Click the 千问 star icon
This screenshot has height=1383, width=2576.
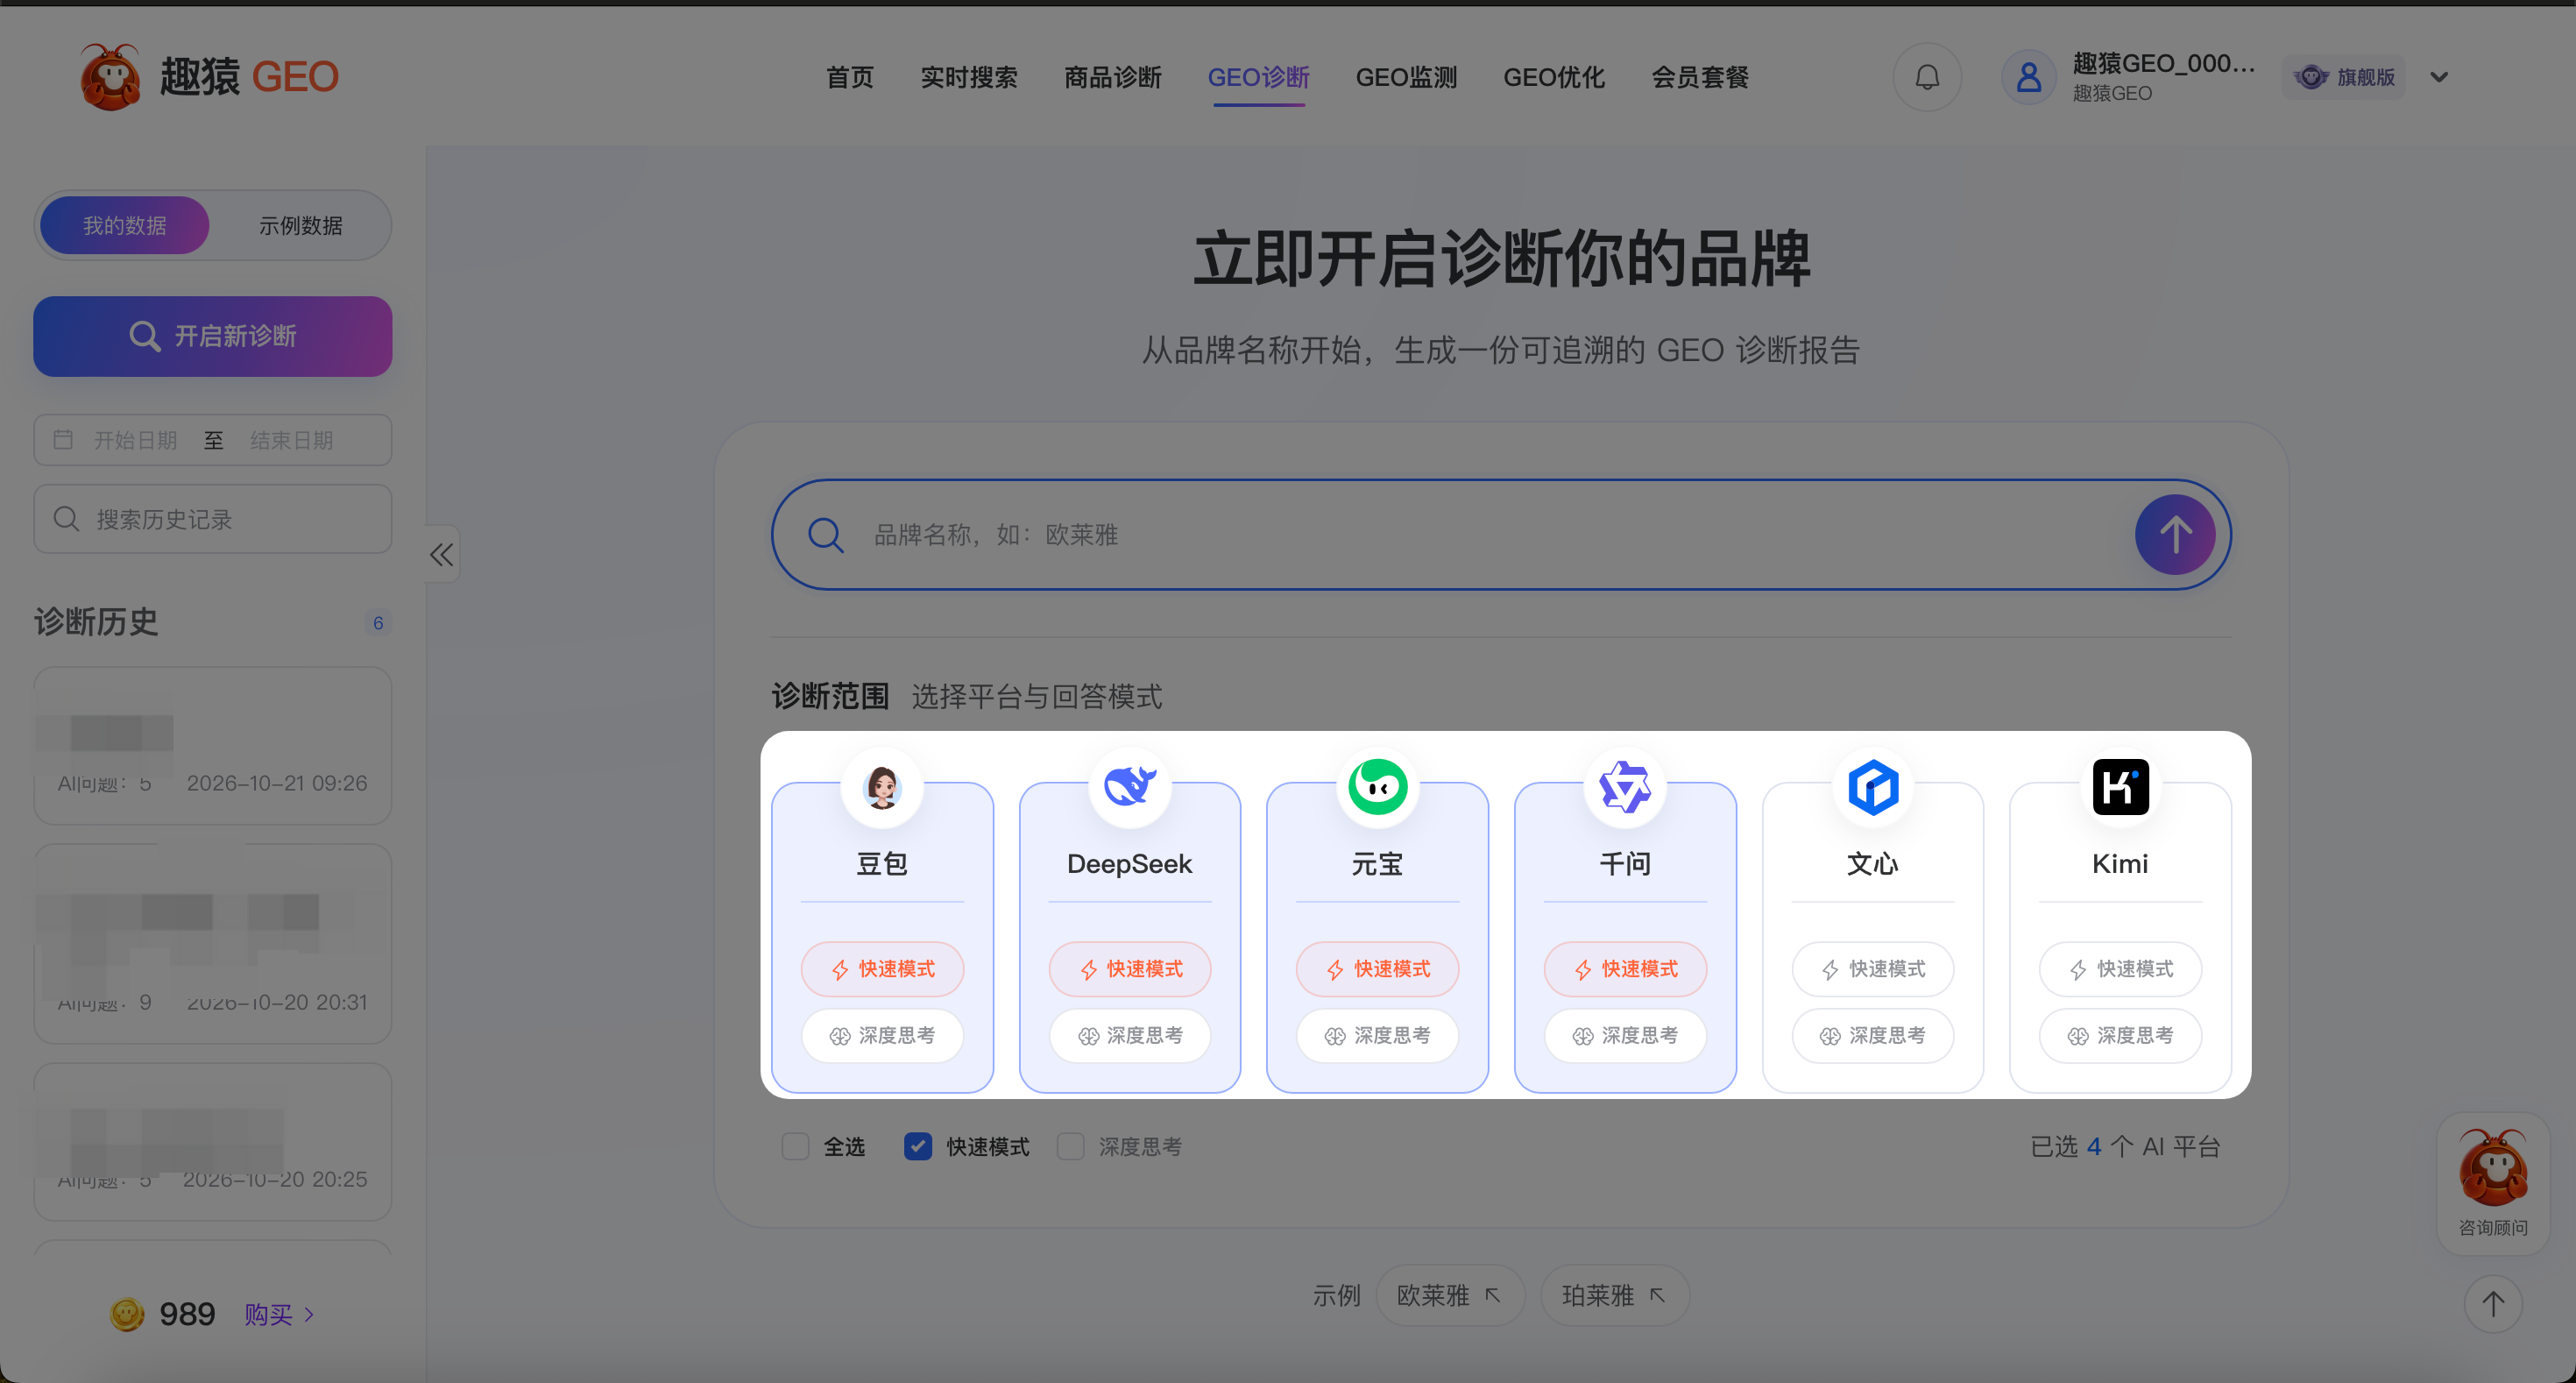(x=1625, y=787)
